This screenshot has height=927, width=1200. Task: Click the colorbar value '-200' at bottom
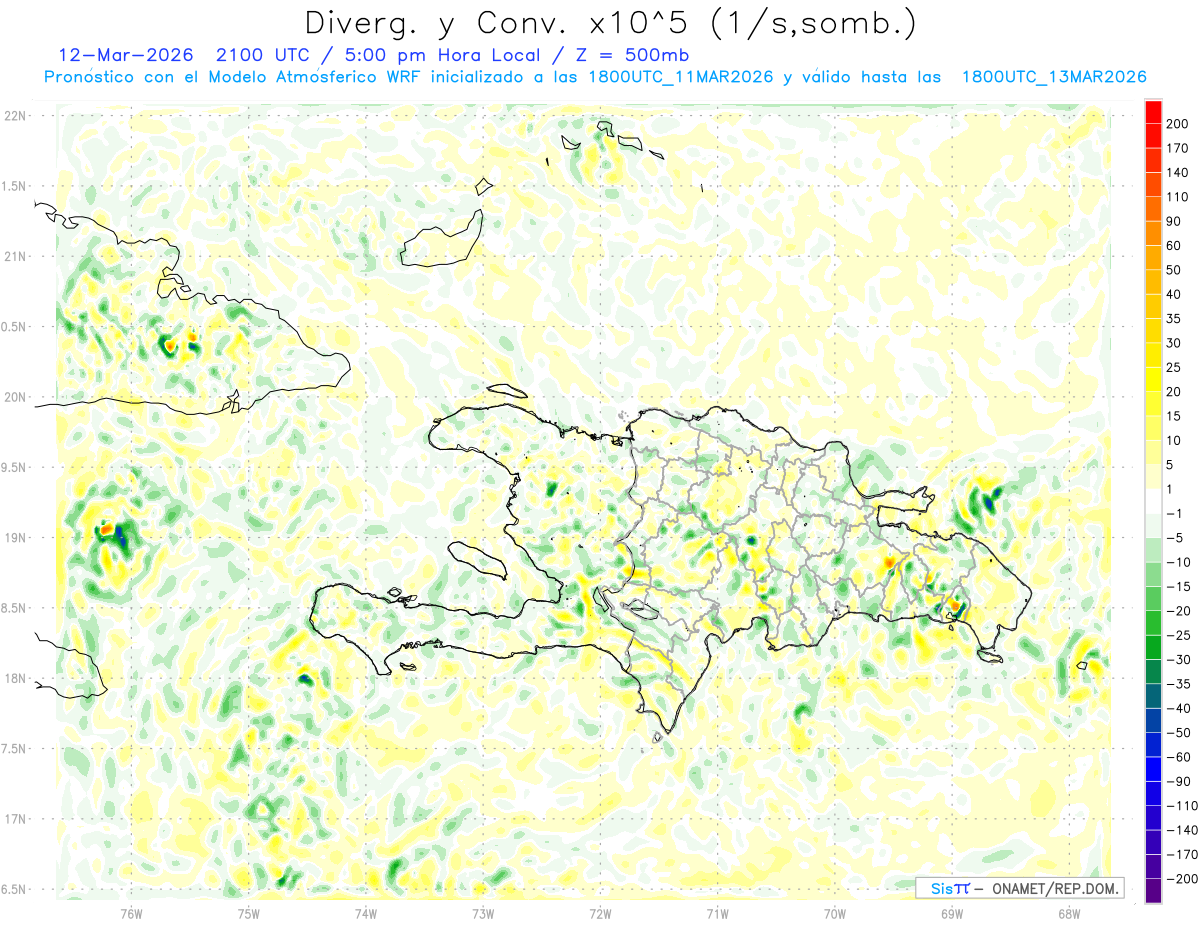pyautogui.click(x=1181, y=879)
